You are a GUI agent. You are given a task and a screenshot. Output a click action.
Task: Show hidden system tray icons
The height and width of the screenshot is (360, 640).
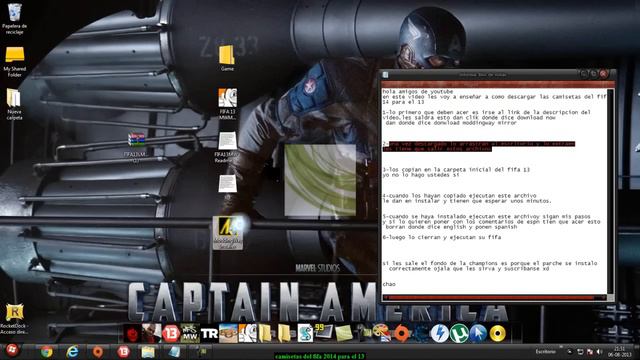pos(570,351)
